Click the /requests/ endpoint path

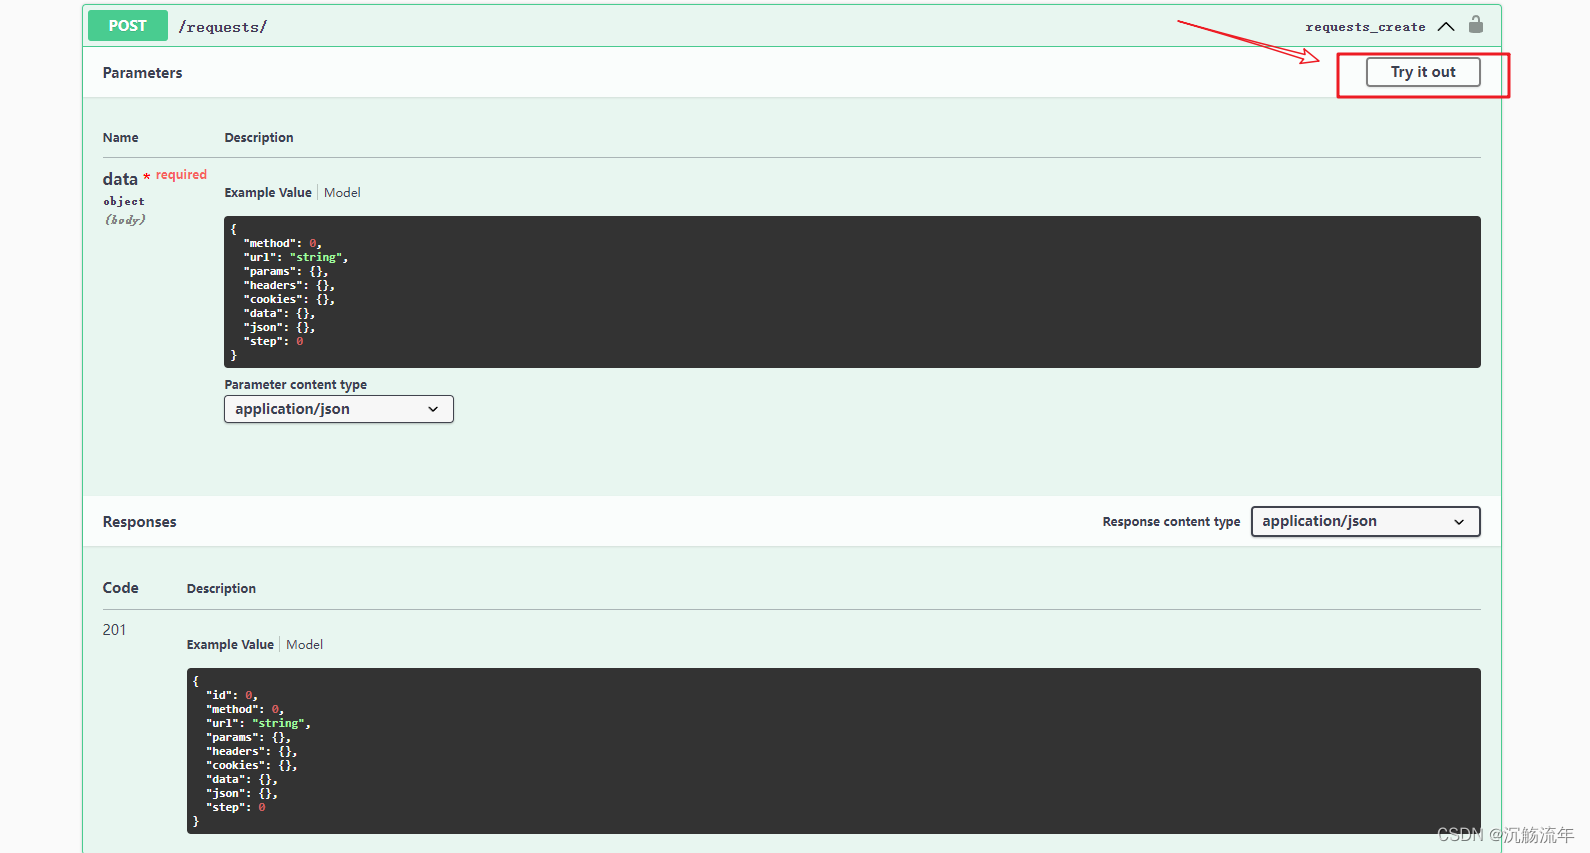point(223,27)
